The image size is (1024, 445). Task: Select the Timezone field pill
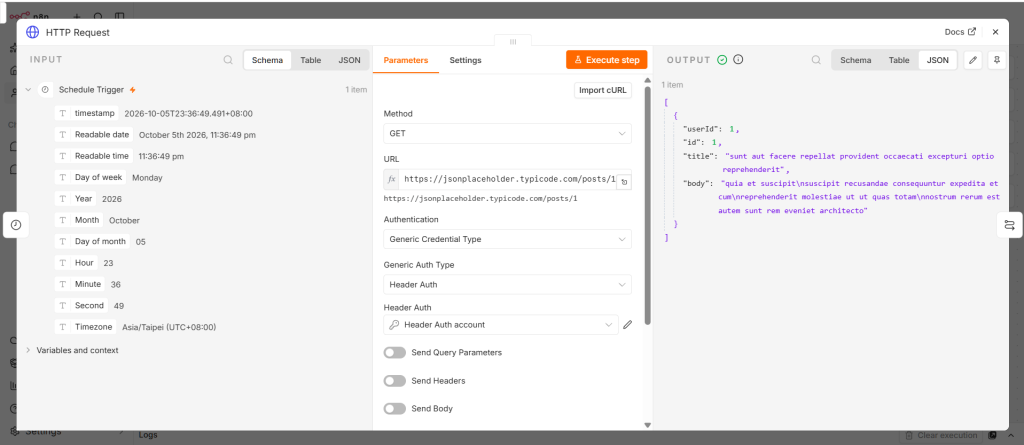pyautogui.click(x=86, y=327)
